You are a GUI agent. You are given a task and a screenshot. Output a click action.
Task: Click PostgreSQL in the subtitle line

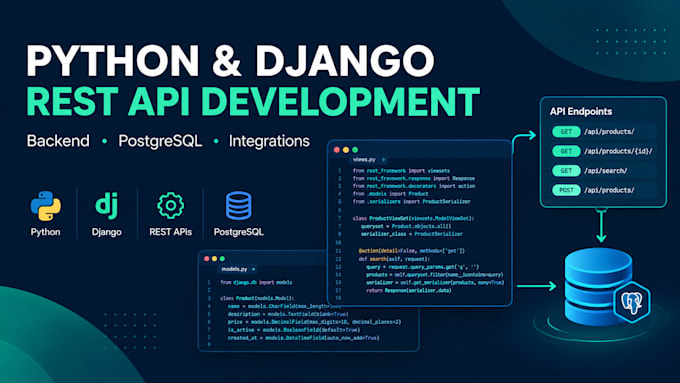point(160,141)
